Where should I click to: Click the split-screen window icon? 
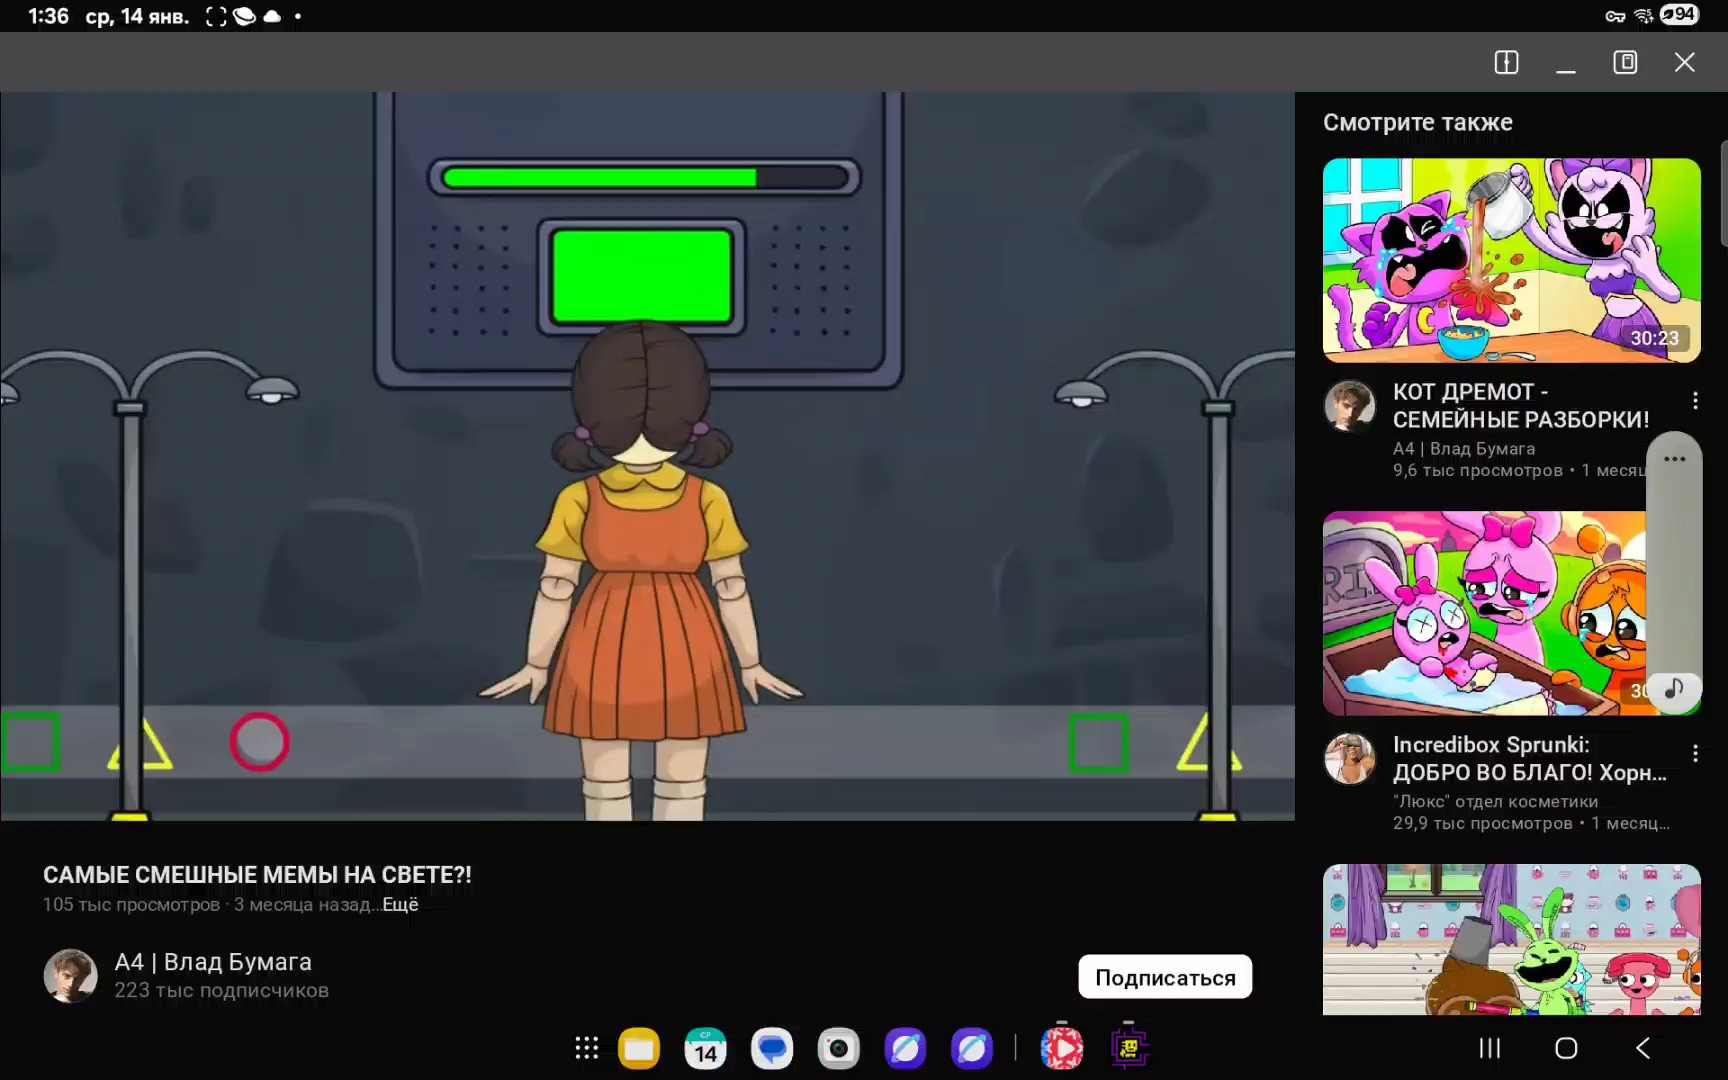click(x=1506, y=62)
